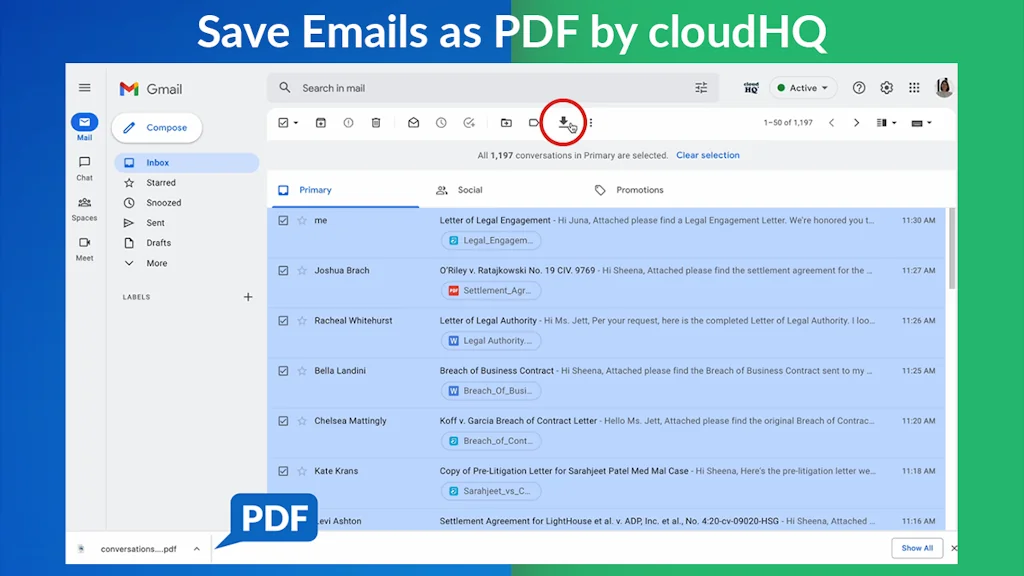Star the email from Bella Landini
The image size is (1024, 576).
tap(302, 370)
